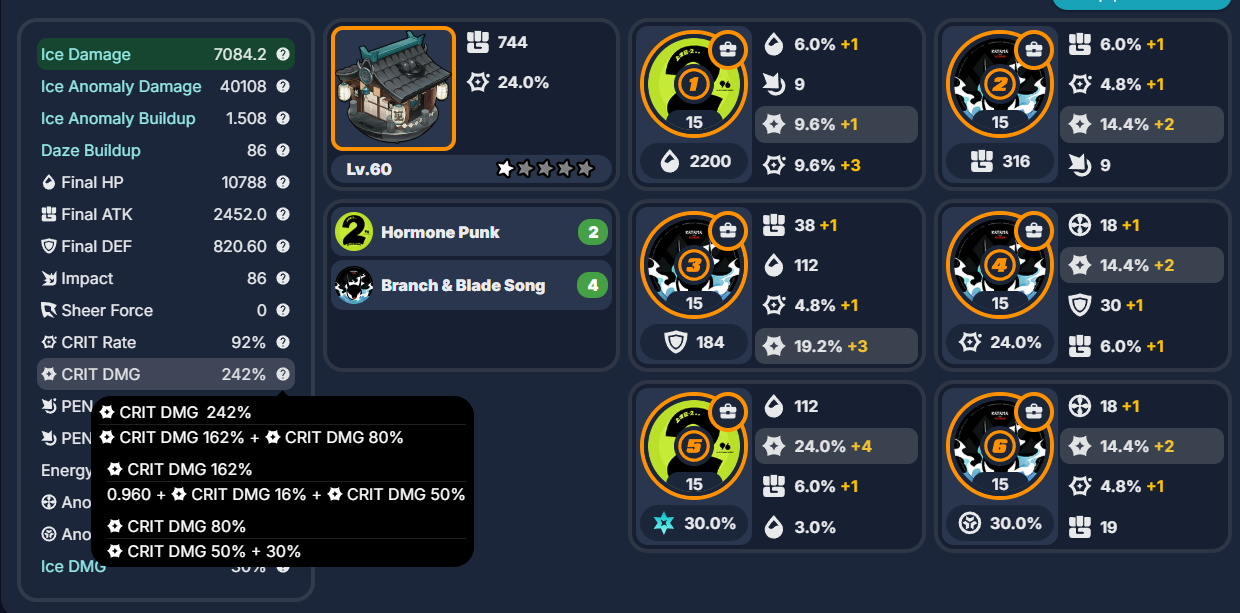Click disc 5 highlighted 24.0% CRIT DMG substat
The height and width of the screenshot is (613, 1240).
(836, 446)
